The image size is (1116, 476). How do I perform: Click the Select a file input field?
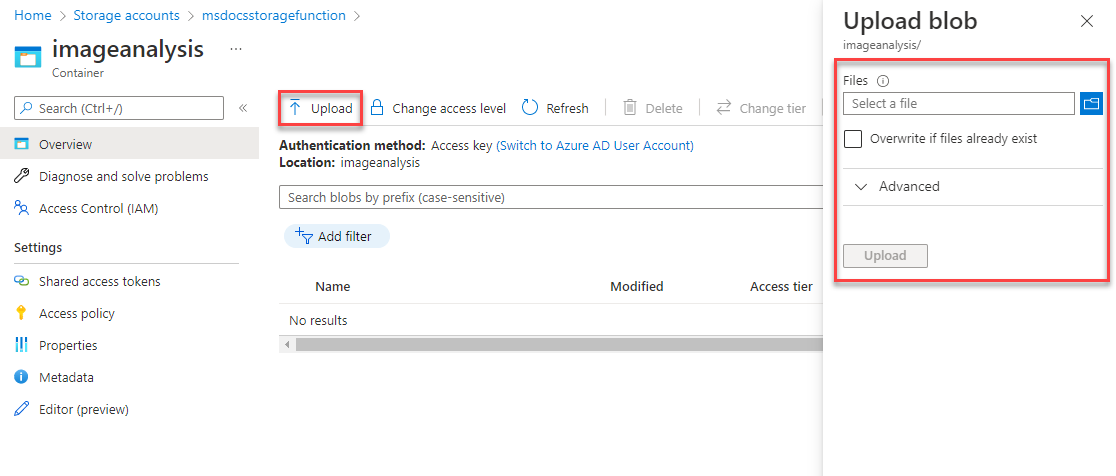point(958,103)
